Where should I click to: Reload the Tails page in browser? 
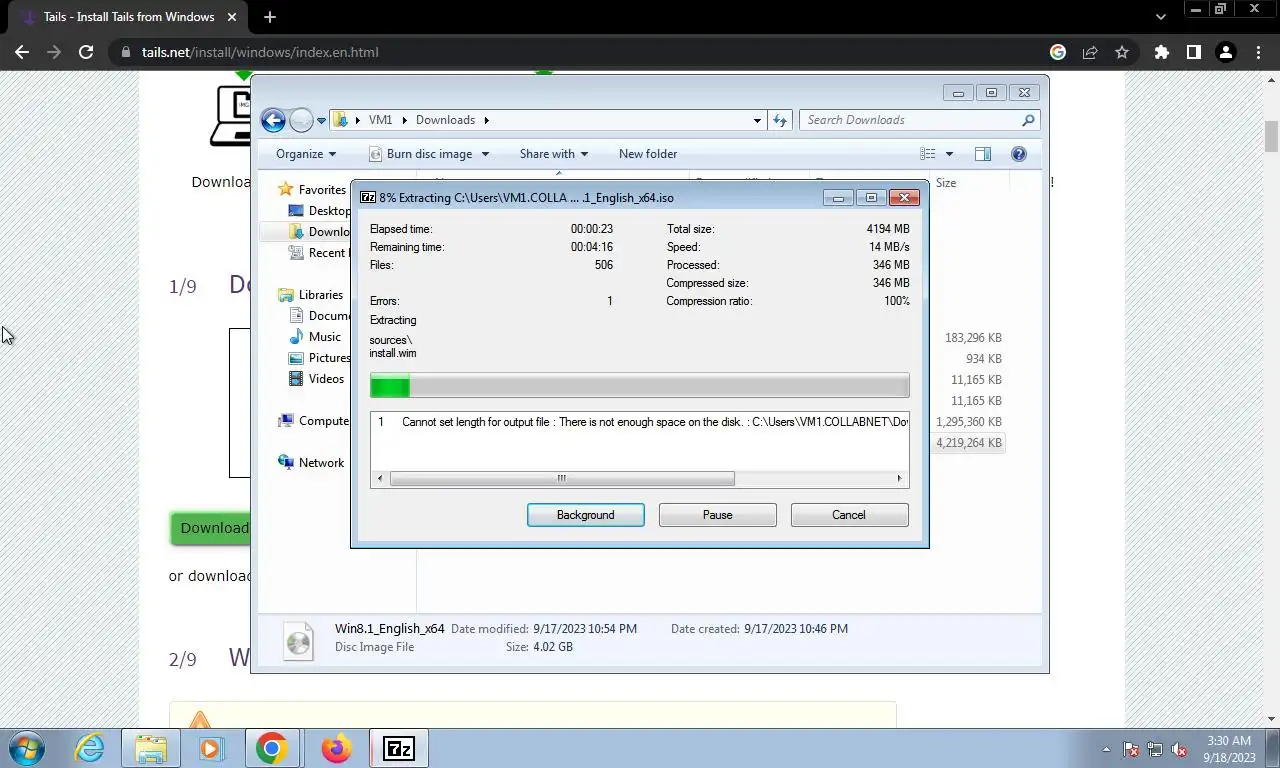click(x=86, y=52)
